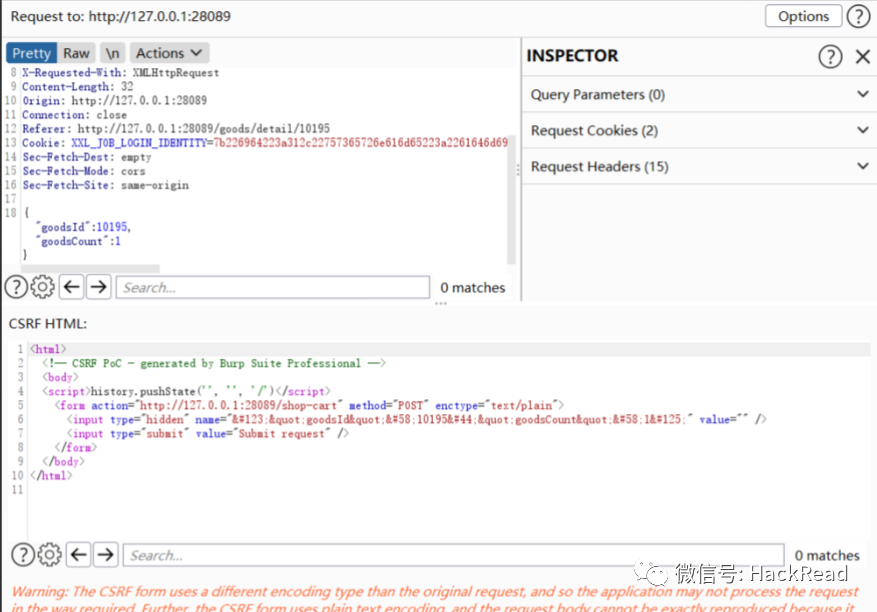877x612 pixels.
Task: Click the history.pushState script line
Action: click(186, 391)
